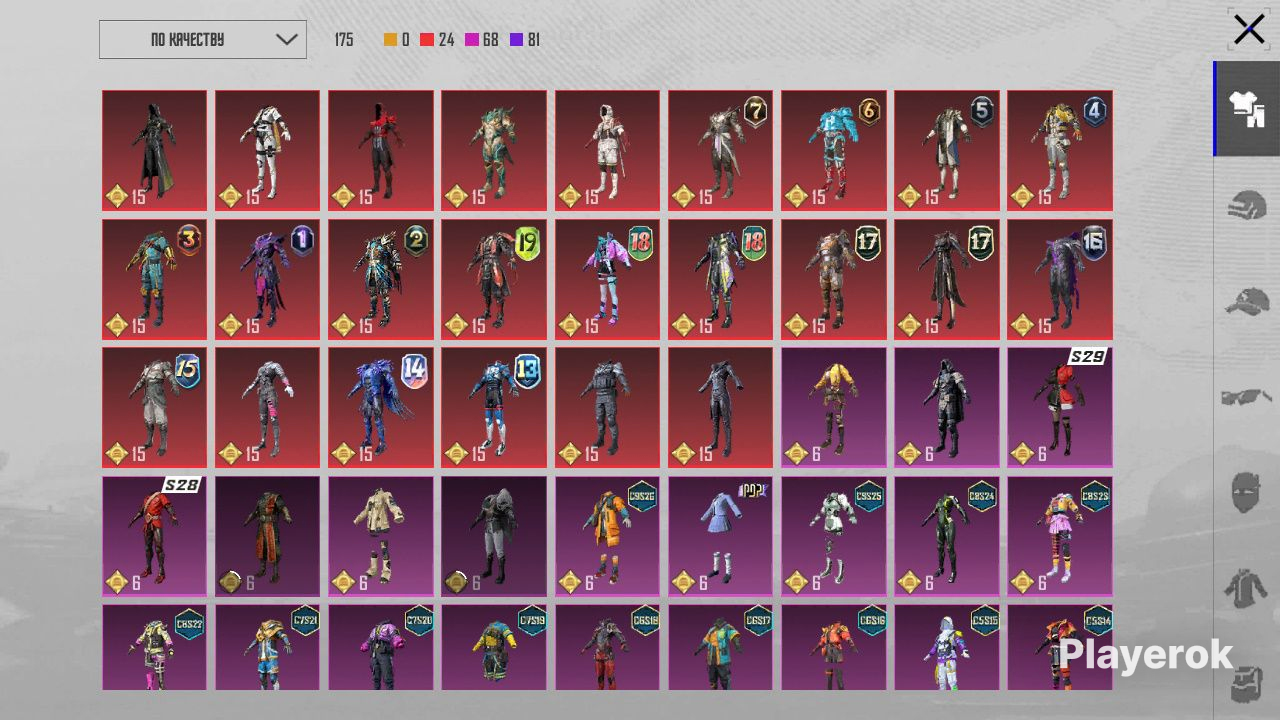
Task: Open the face mask category in sidebar
Action: [1247, 493]
